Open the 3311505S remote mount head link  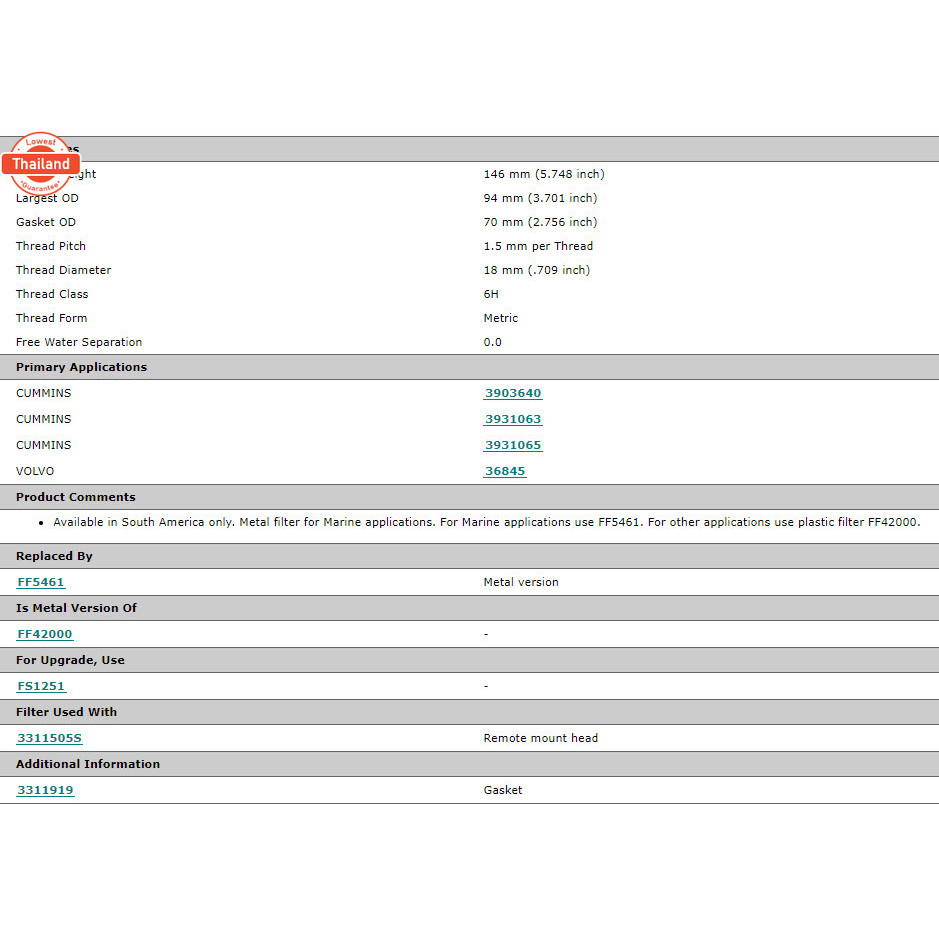pos(49,738)
